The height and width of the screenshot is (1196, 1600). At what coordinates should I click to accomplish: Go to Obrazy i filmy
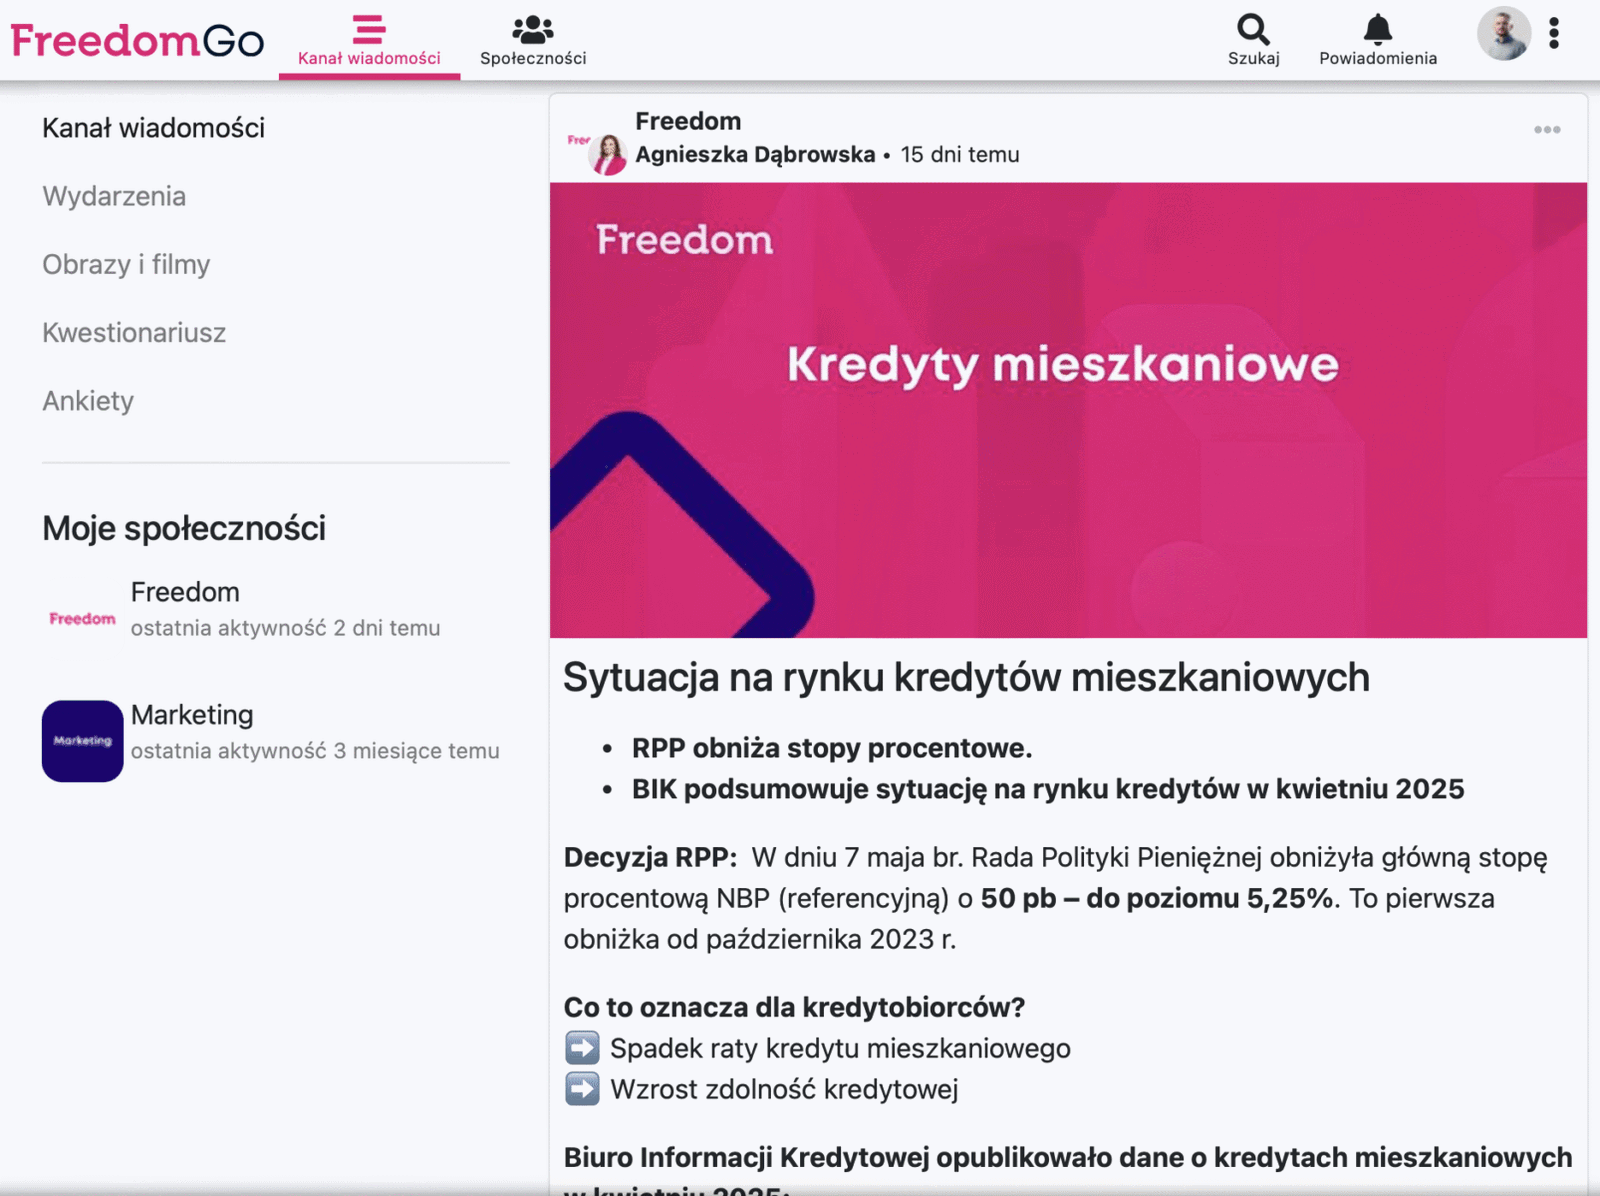(126, 264)
